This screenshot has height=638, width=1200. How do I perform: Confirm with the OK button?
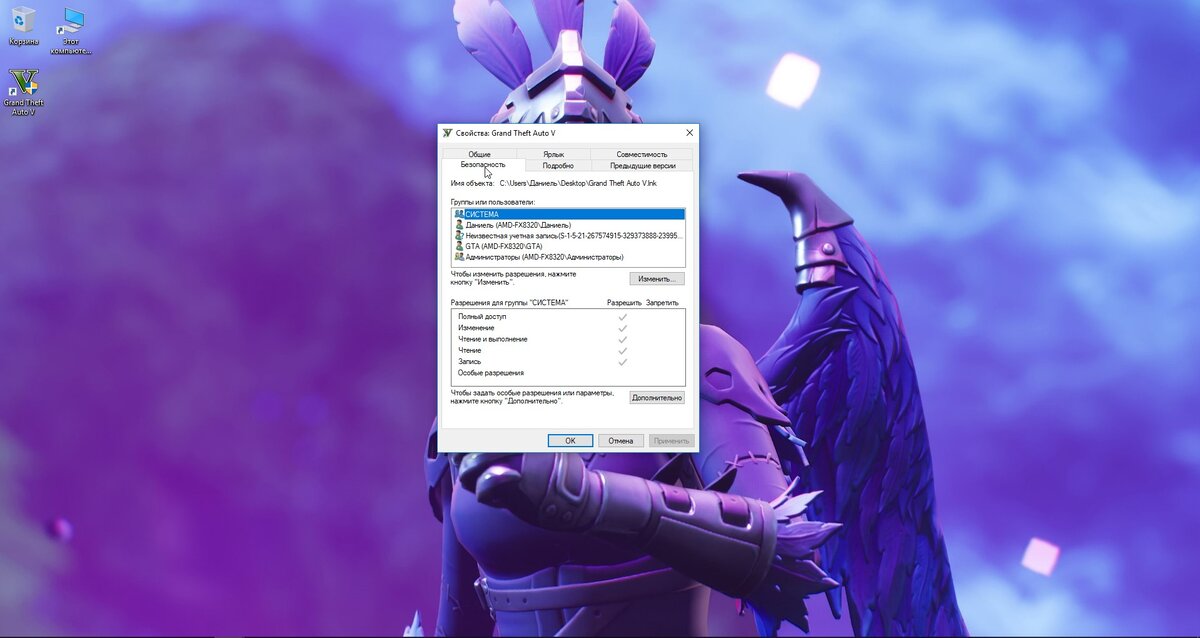point(570,440)
